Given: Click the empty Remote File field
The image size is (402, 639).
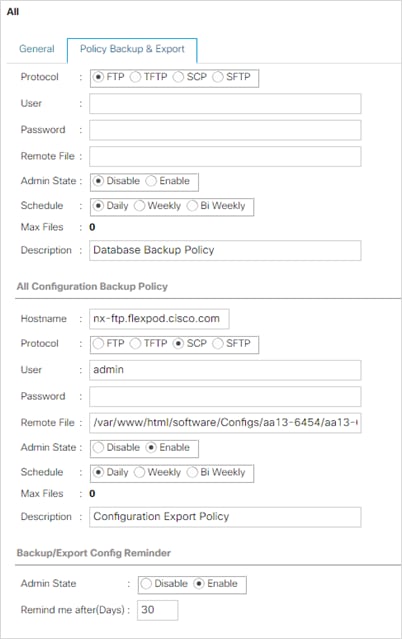Looking at the screenshot, I should 225,156.
